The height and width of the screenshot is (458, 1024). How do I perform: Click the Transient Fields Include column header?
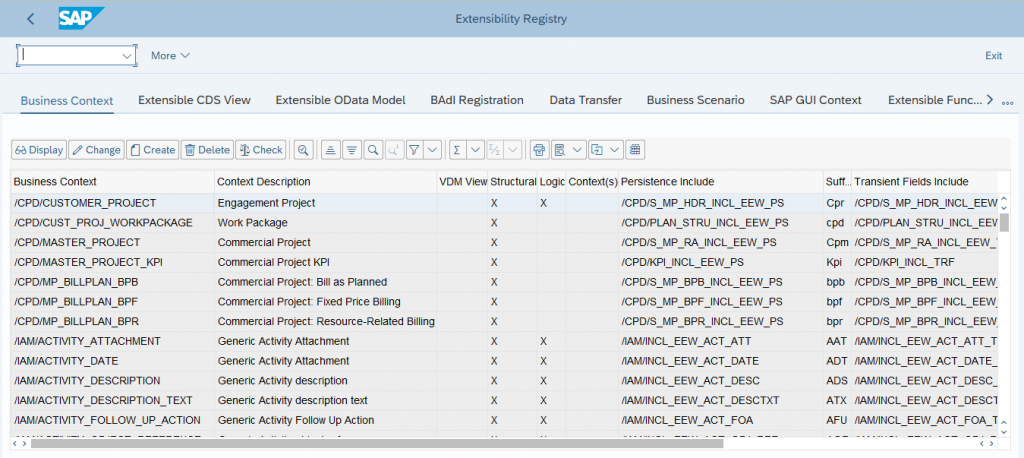(925, 181)
